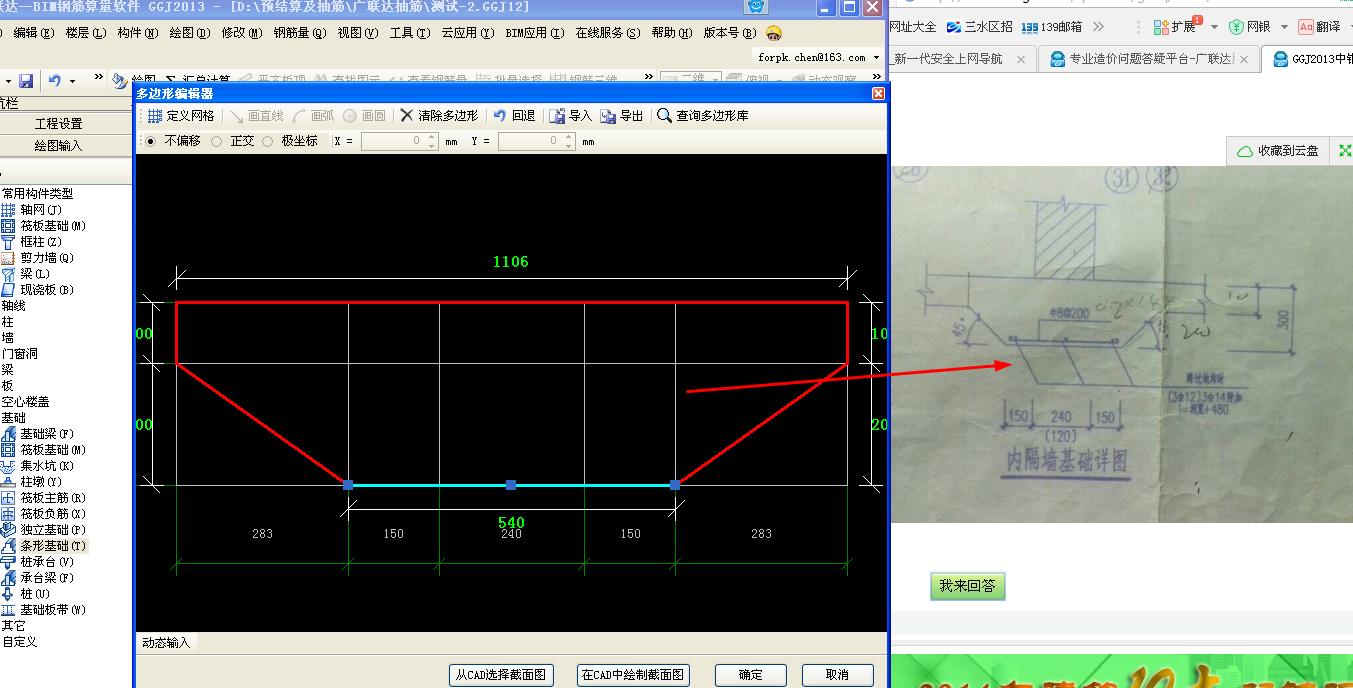Select 轴网(J) in component list
This screenshot has height=688, width=1353.
tap(32, 210)
